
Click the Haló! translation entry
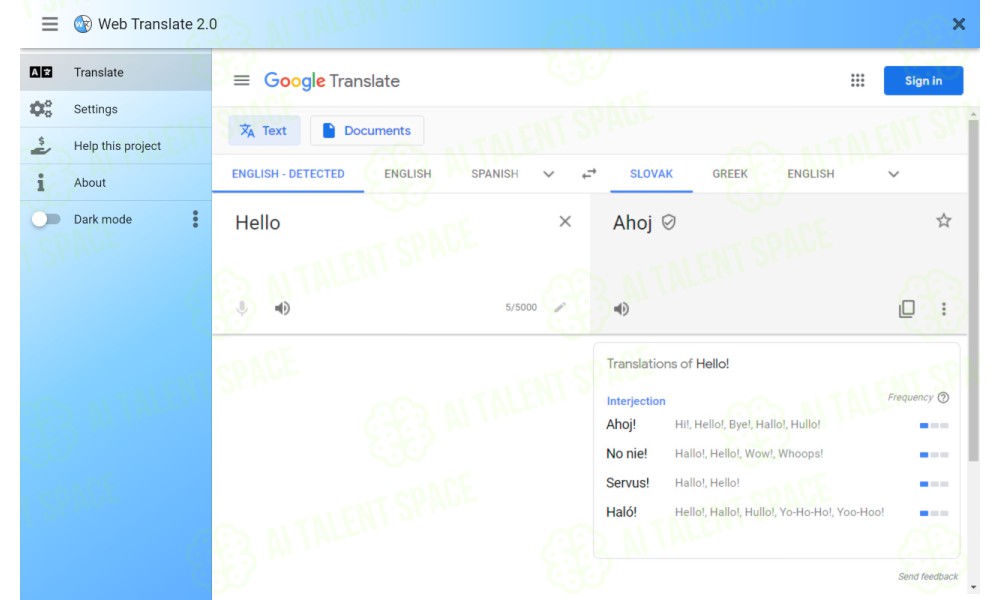coord(621,512)
